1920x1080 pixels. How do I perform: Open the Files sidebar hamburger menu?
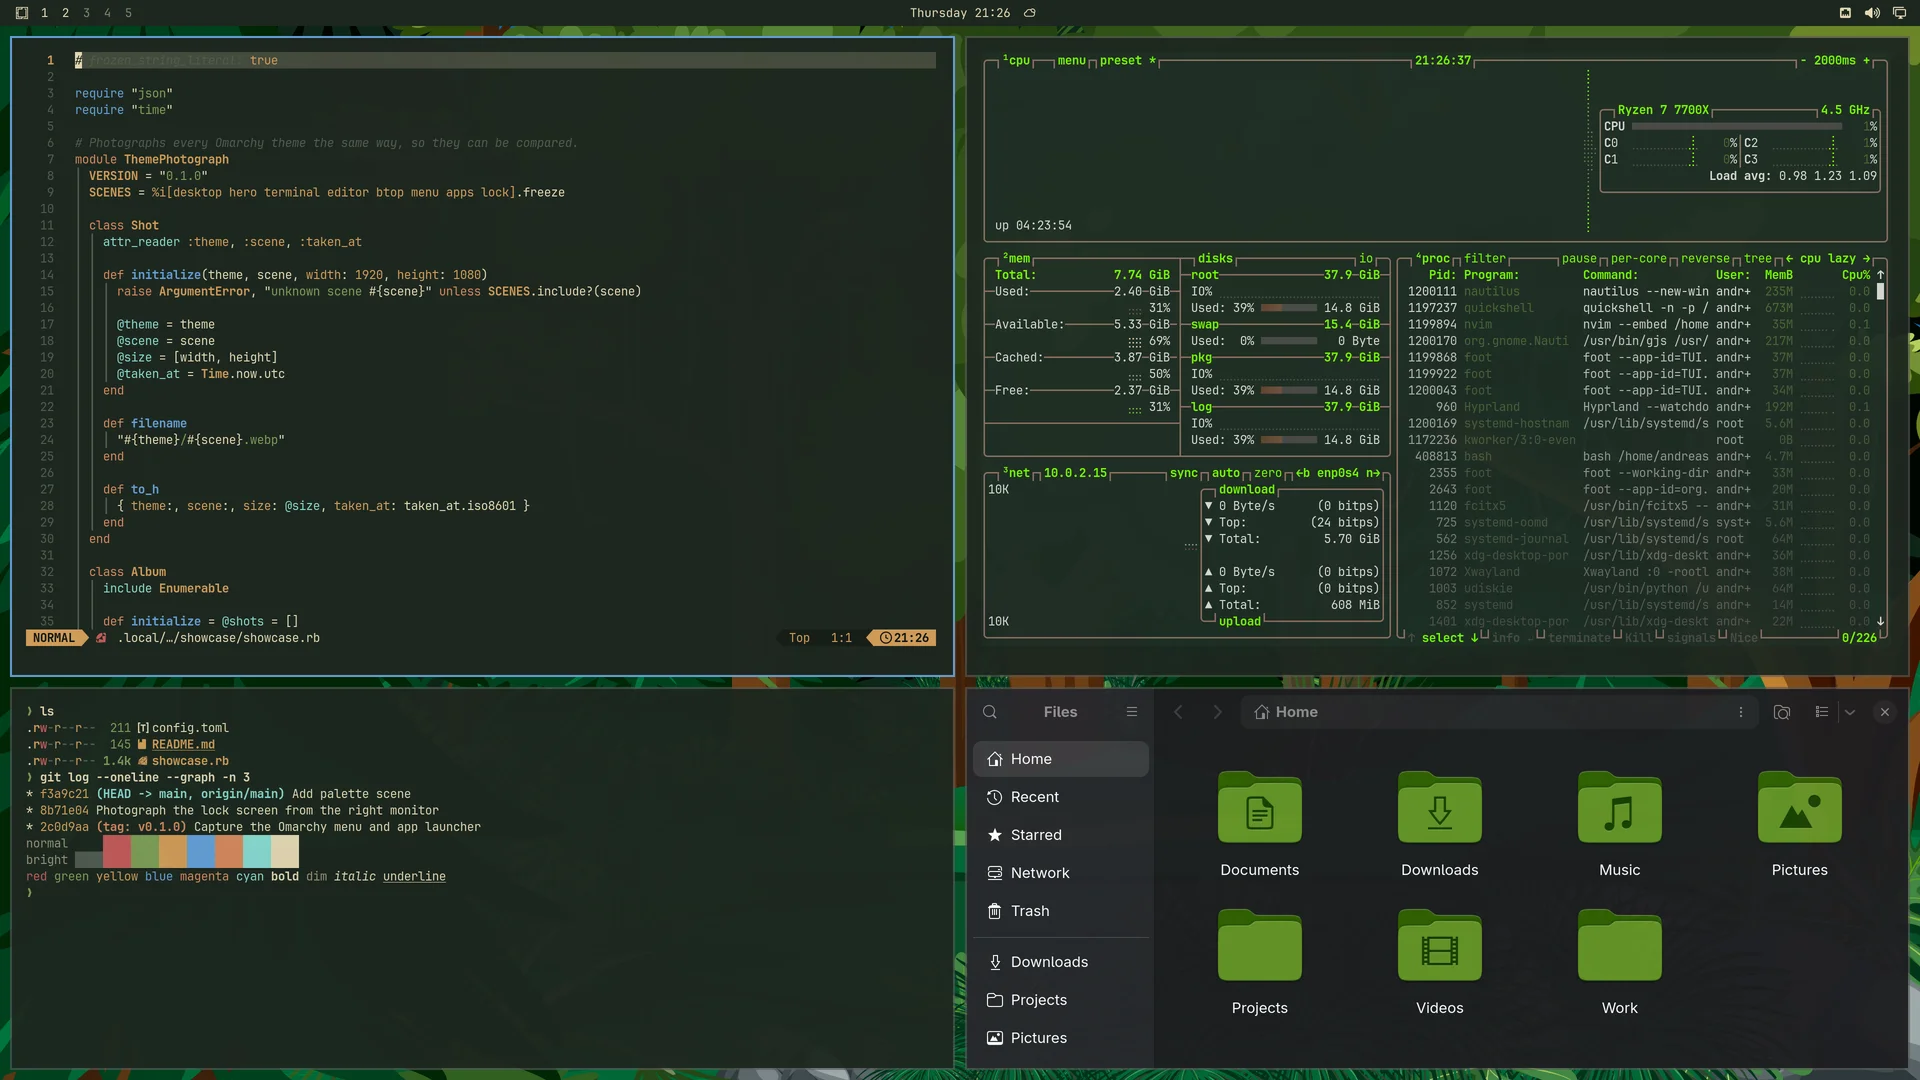(x=1132, y=712)
